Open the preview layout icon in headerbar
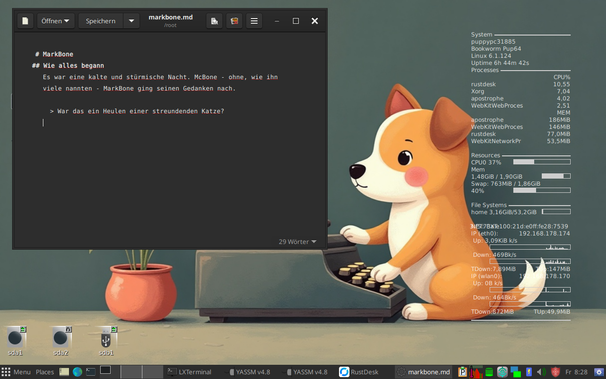 coord(214,21)
